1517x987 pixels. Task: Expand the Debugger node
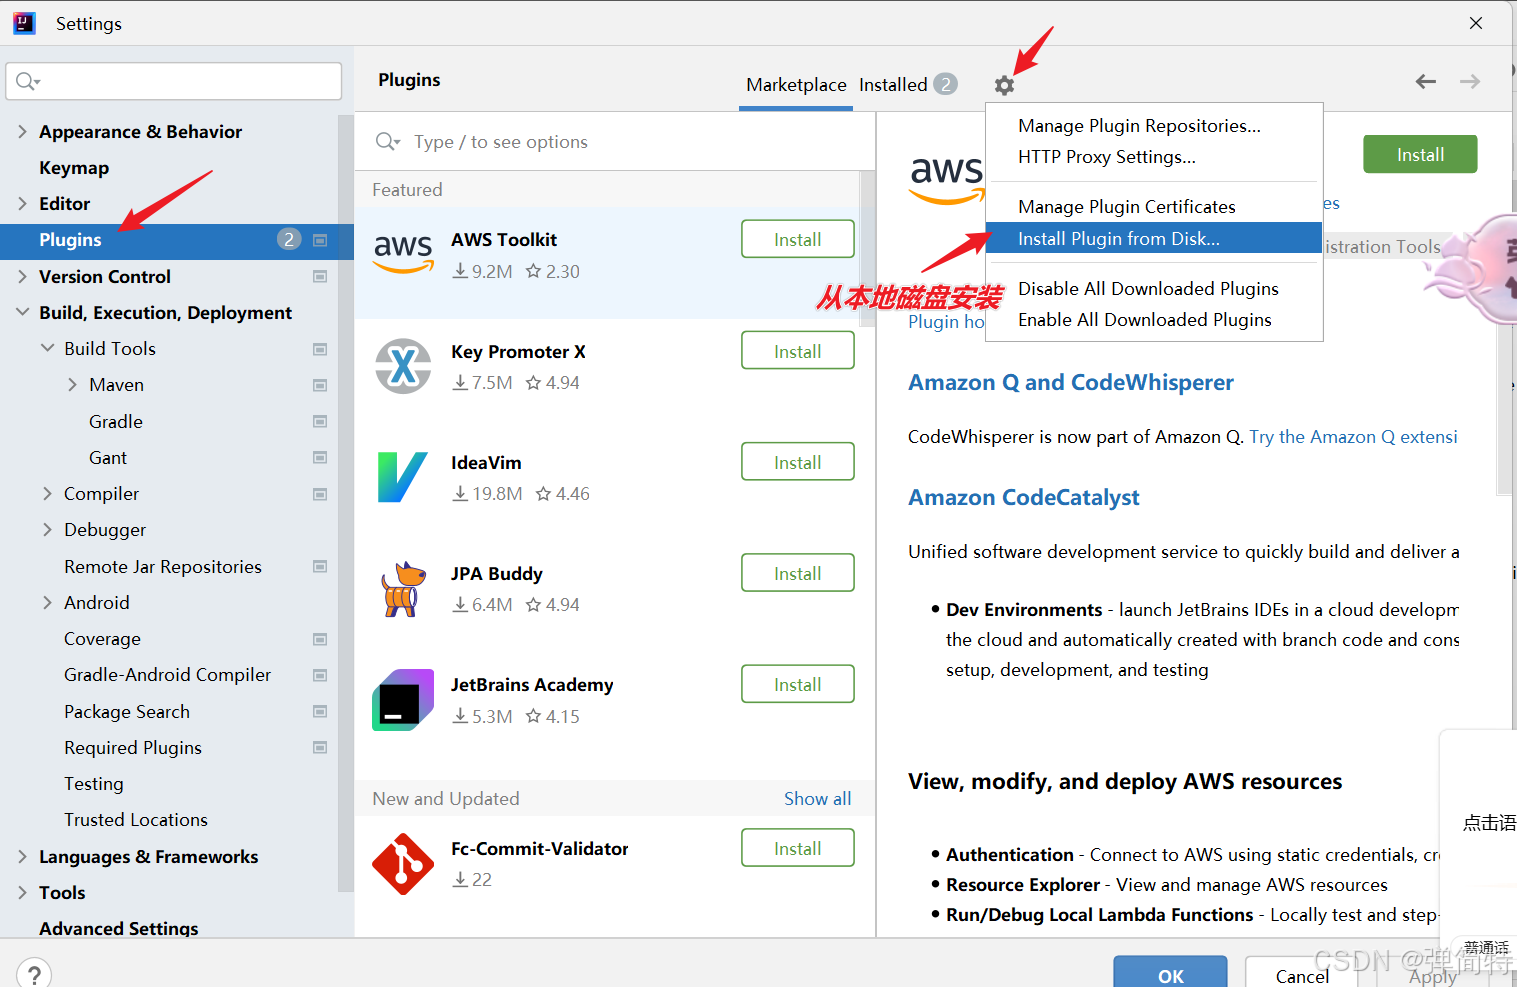pyautogui.click(x=47, y=530)
